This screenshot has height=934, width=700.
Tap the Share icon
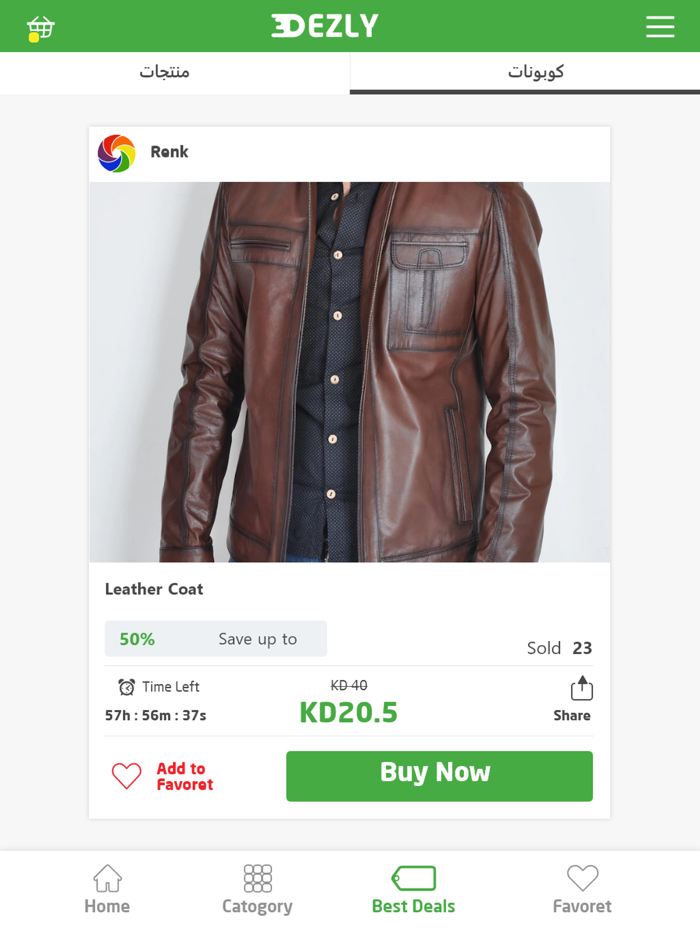(582, 689)
